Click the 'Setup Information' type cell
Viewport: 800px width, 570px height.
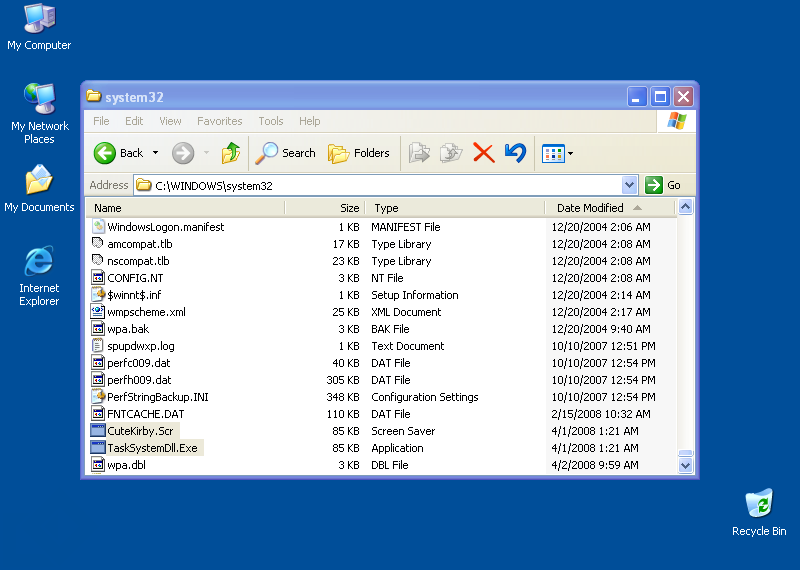click(415, 294)
